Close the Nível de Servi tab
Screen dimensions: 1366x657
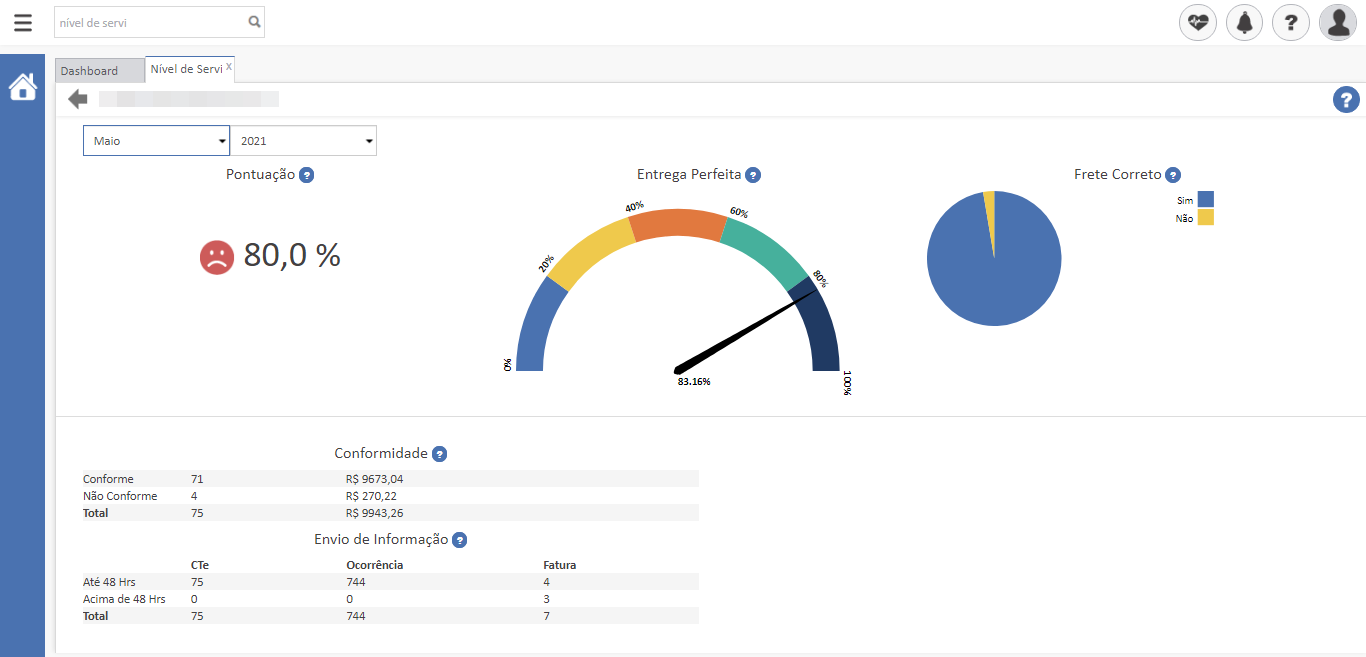click(229, 67)
